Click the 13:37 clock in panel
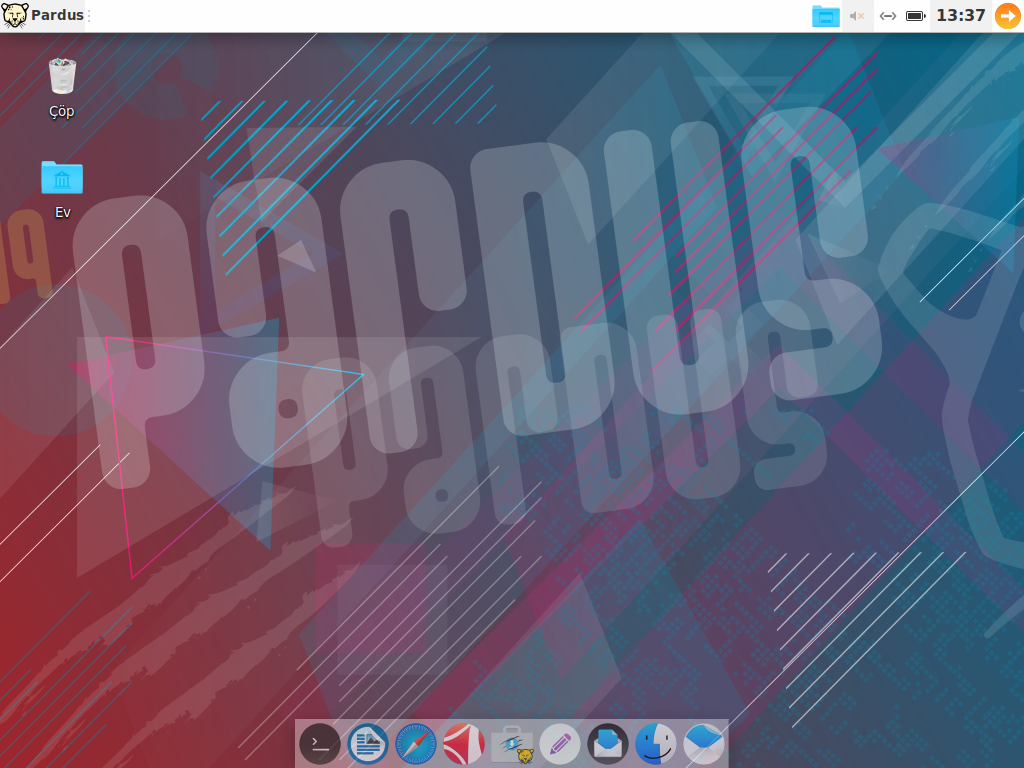This screenshot has width=1024, height=768. point(961,15)
